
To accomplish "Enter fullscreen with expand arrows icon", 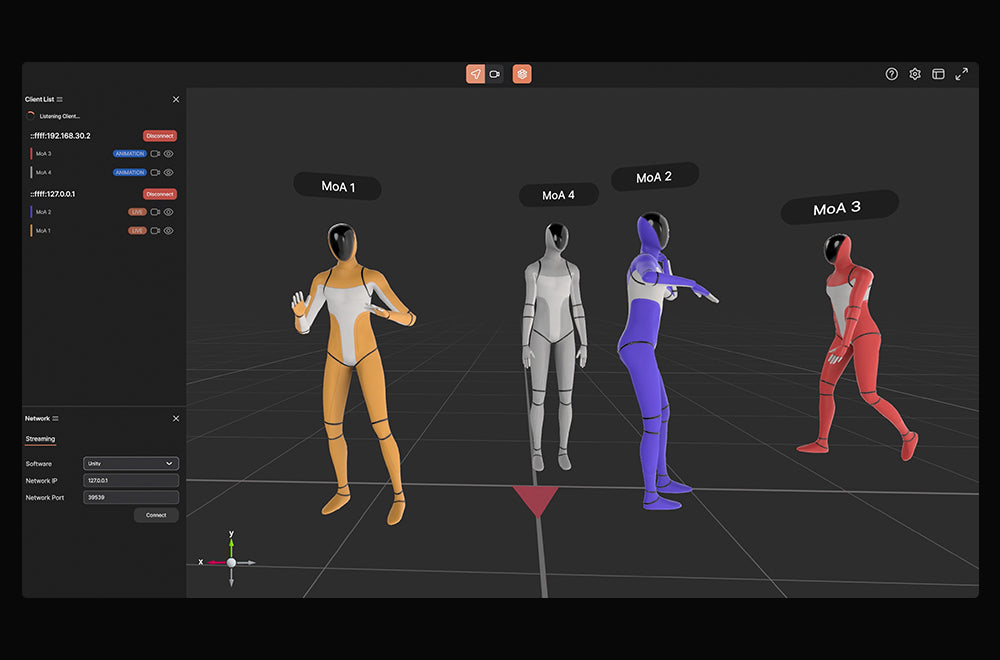I will tap(961, 74).
